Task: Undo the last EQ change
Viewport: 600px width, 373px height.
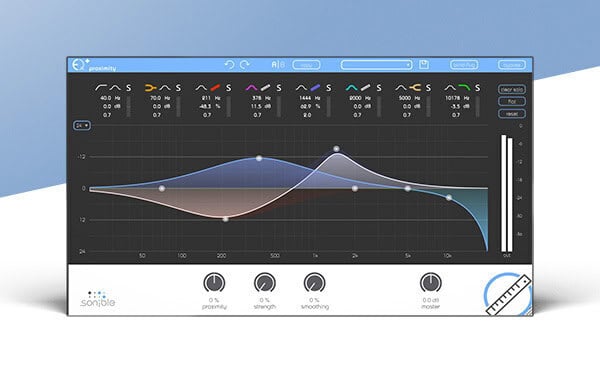Action: 229,65
